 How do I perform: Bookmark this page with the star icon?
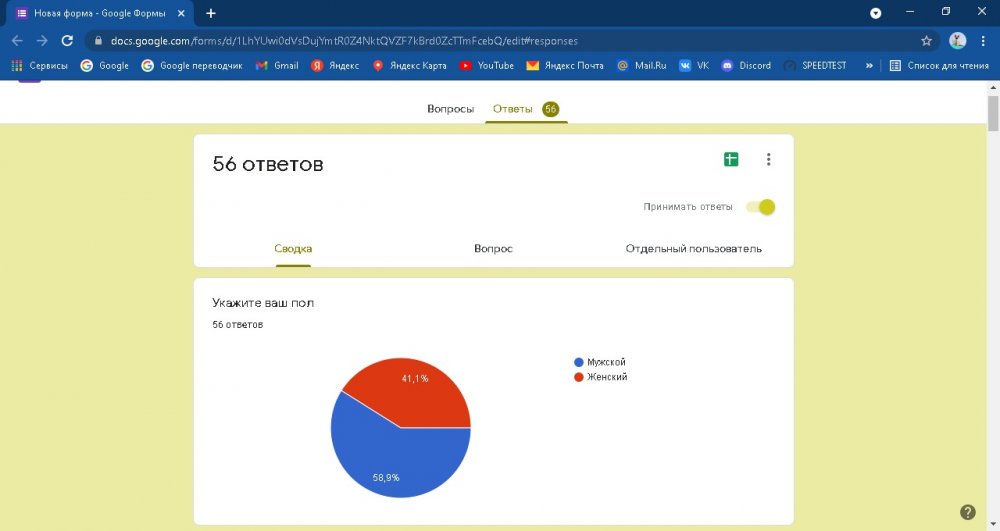tap(926, 41)
